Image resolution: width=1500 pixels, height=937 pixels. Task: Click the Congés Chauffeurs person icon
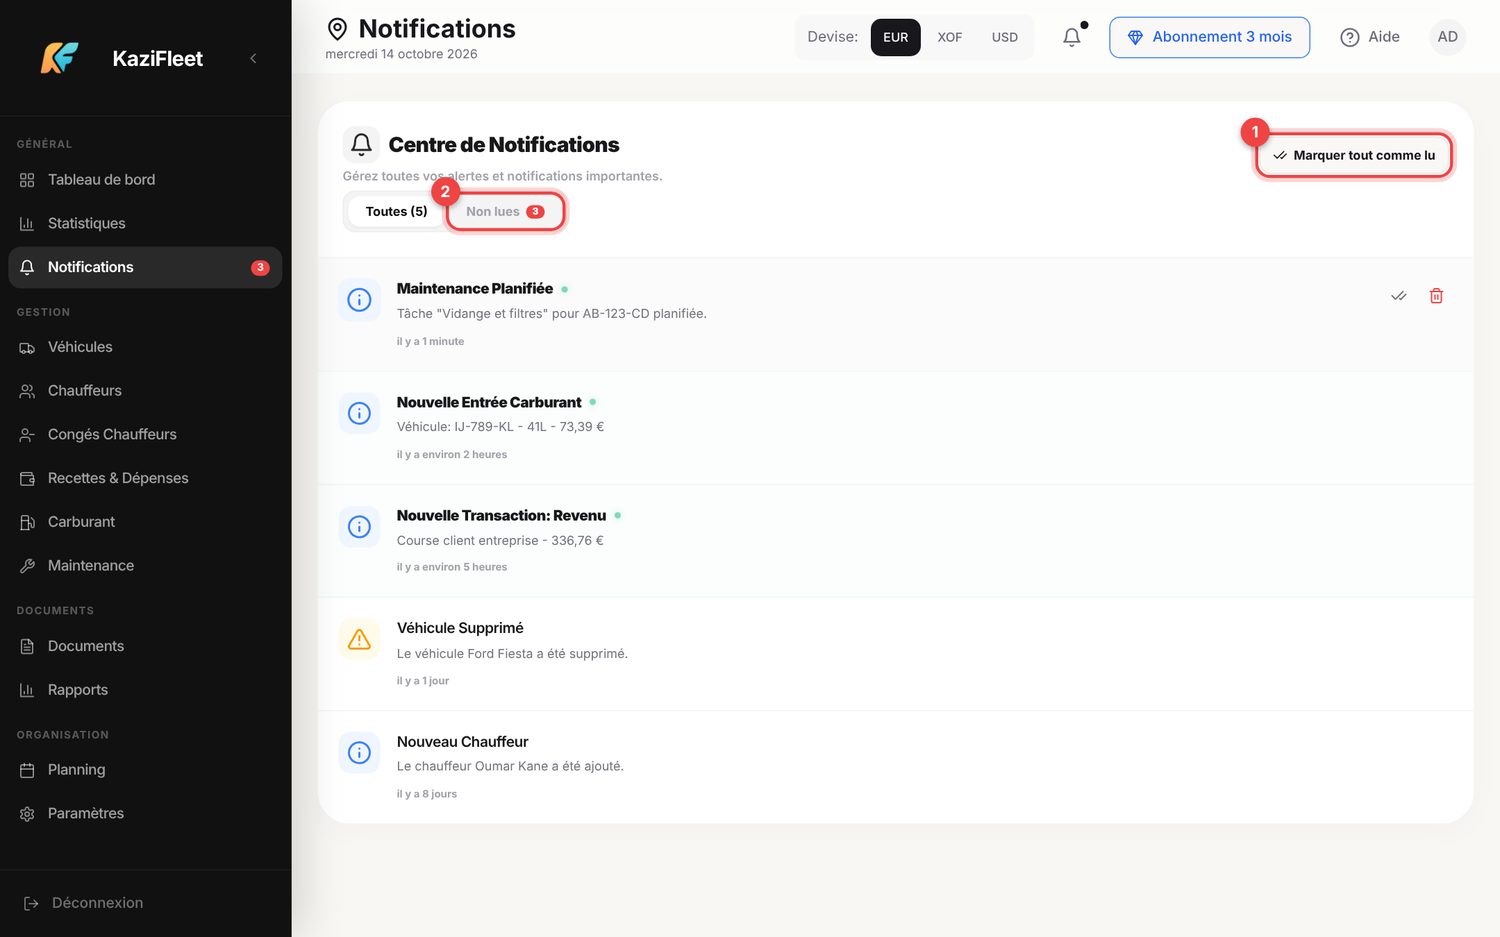click(27, 435)
